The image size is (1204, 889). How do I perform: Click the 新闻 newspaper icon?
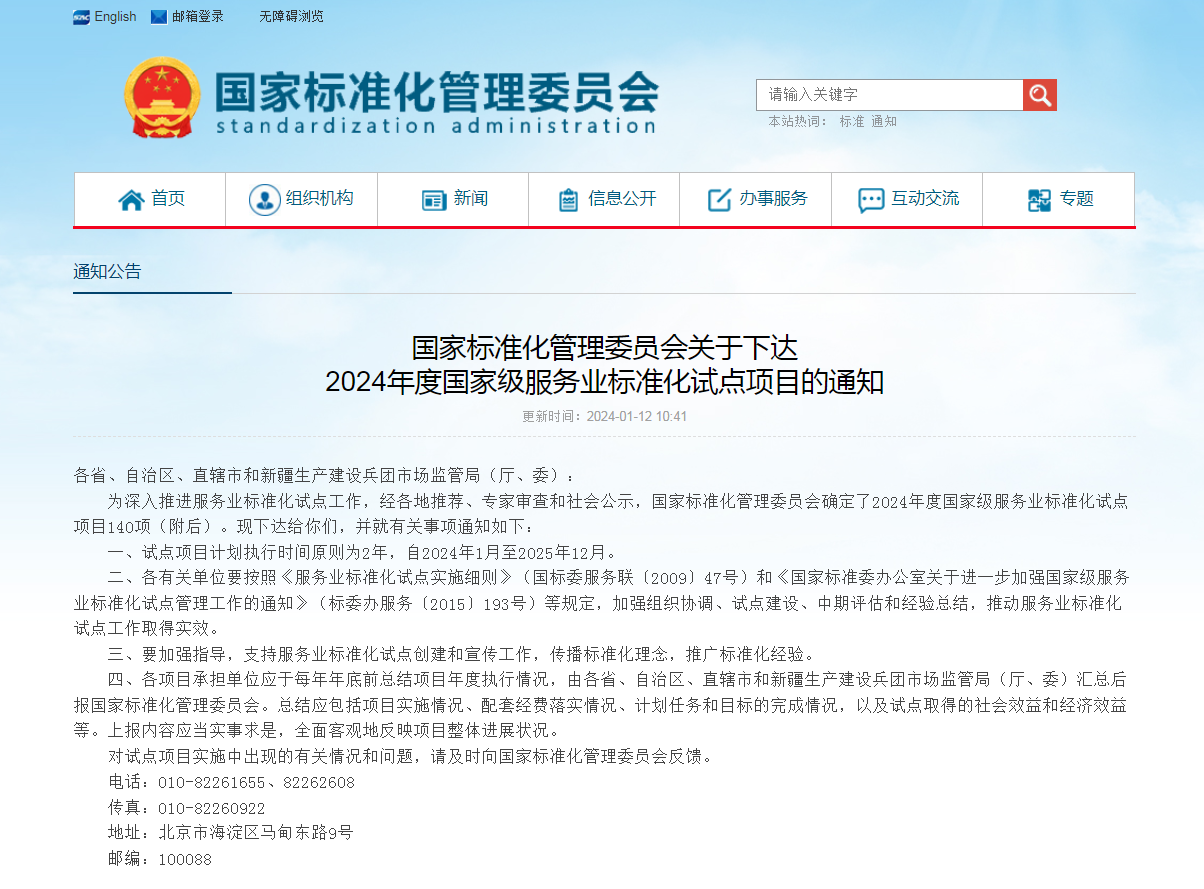(x=433, y=200)
